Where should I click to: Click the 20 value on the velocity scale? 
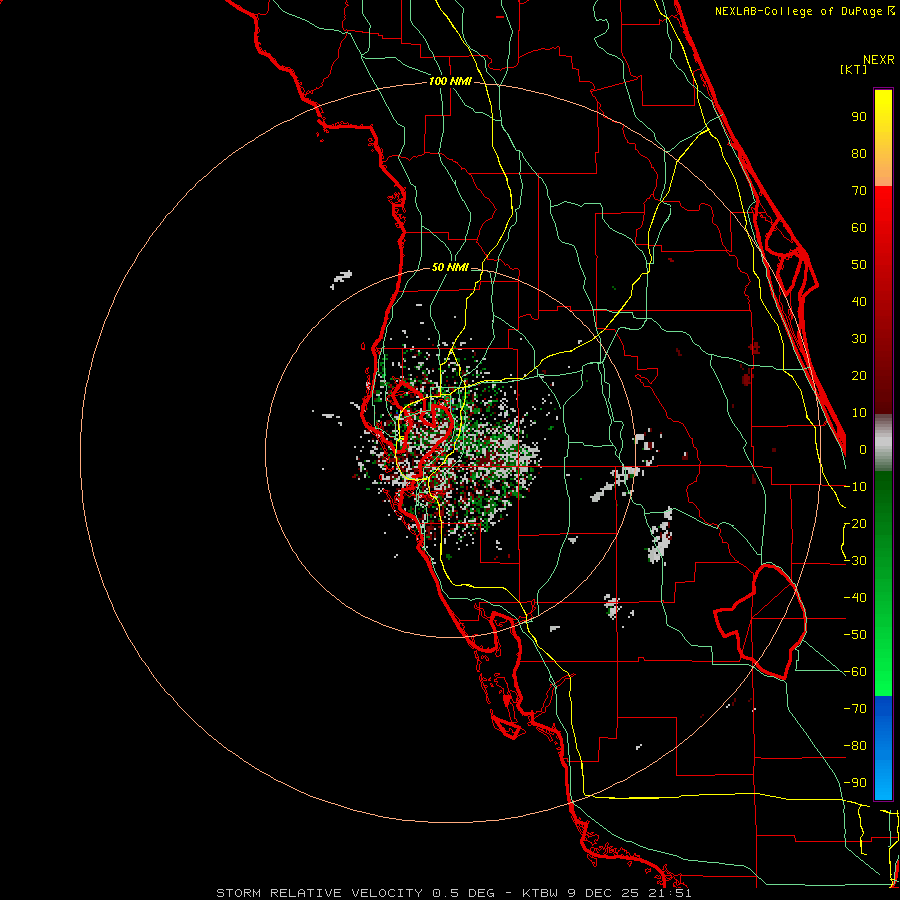[859, 375]
